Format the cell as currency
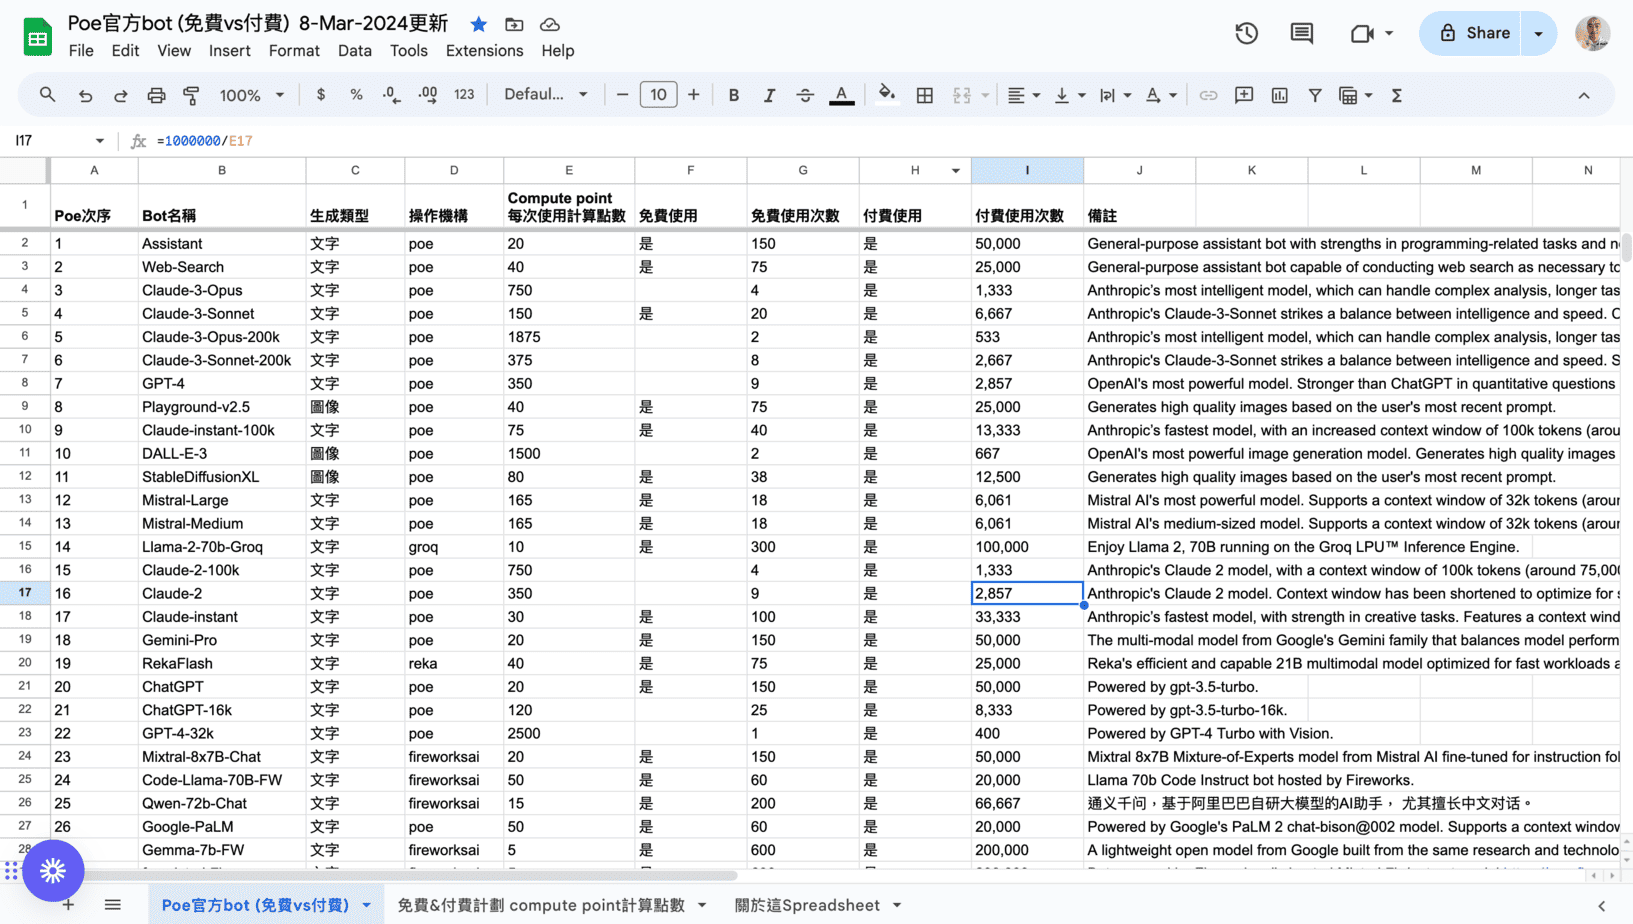Viewport: 1633px width, 924px height. (320, 95)
